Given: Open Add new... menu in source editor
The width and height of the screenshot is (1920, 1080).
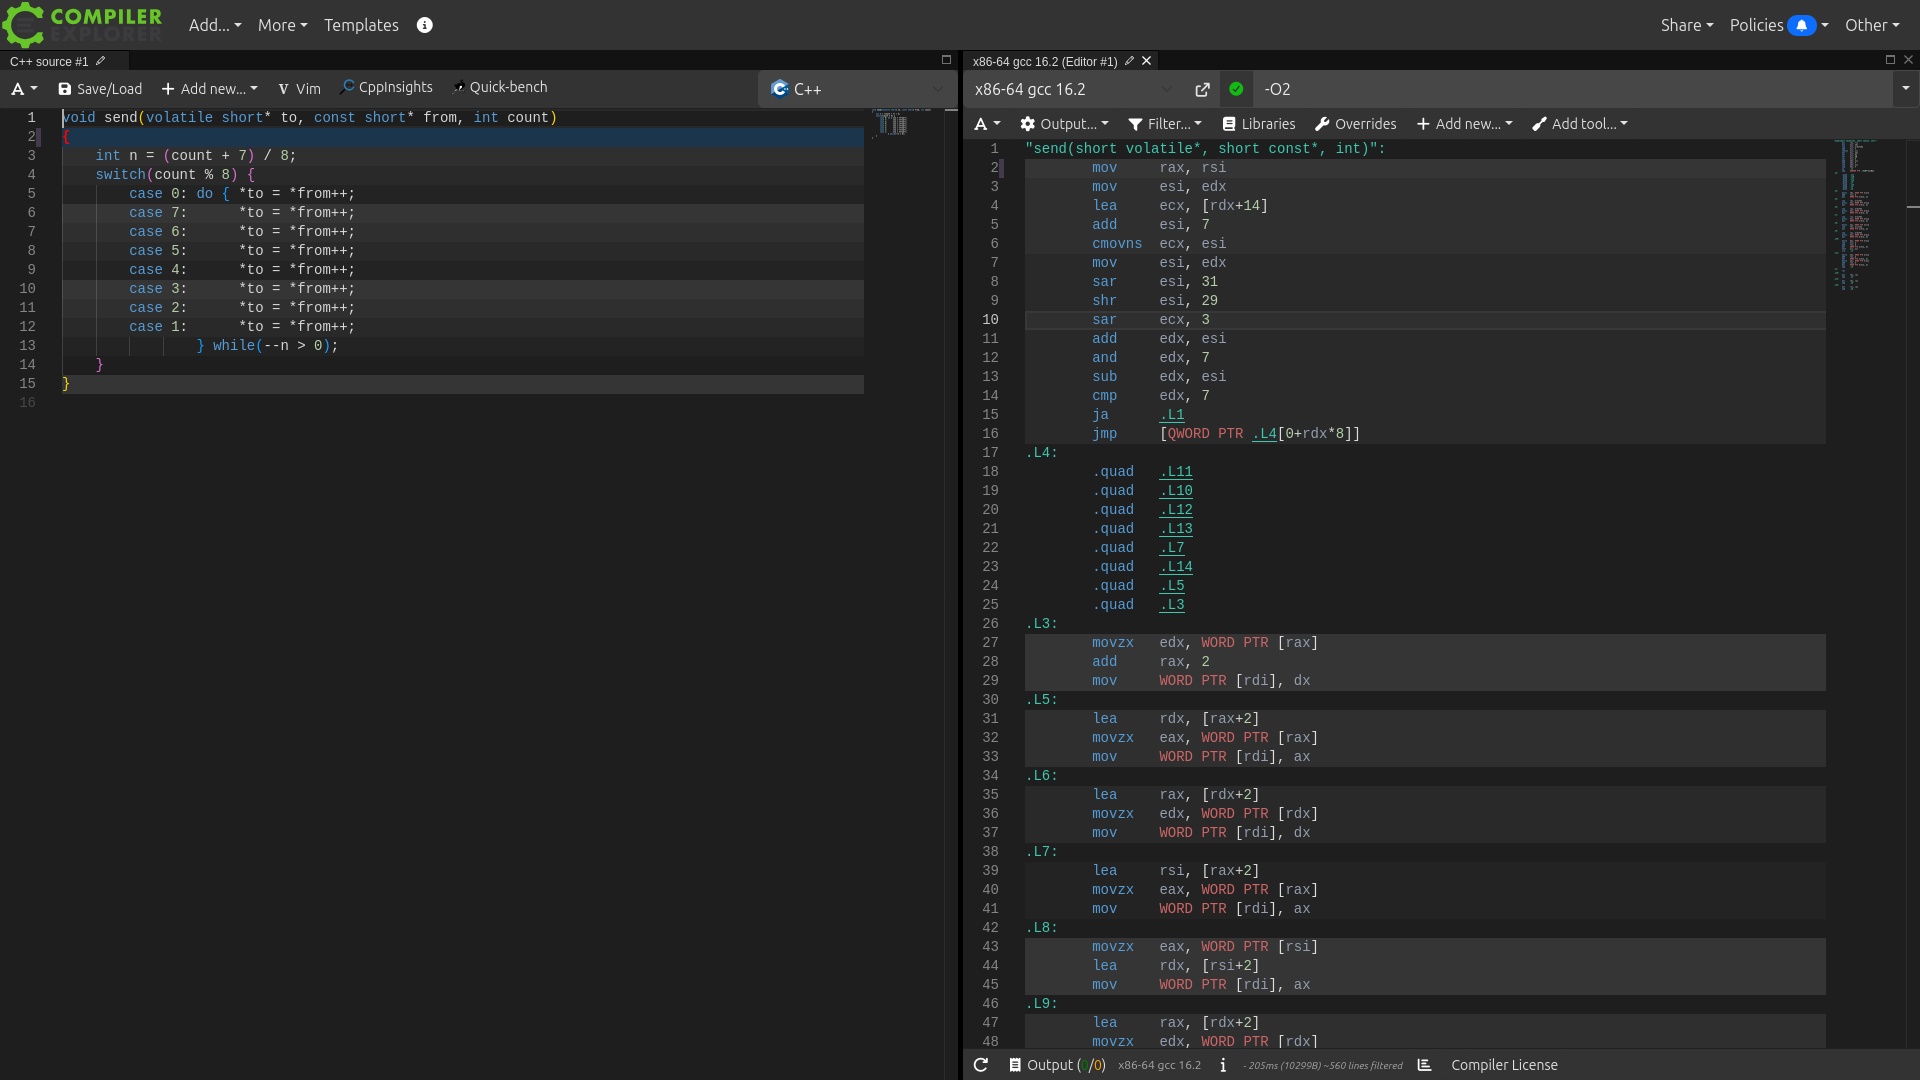Looking at the screenshot, I should [x=209, y=89].
